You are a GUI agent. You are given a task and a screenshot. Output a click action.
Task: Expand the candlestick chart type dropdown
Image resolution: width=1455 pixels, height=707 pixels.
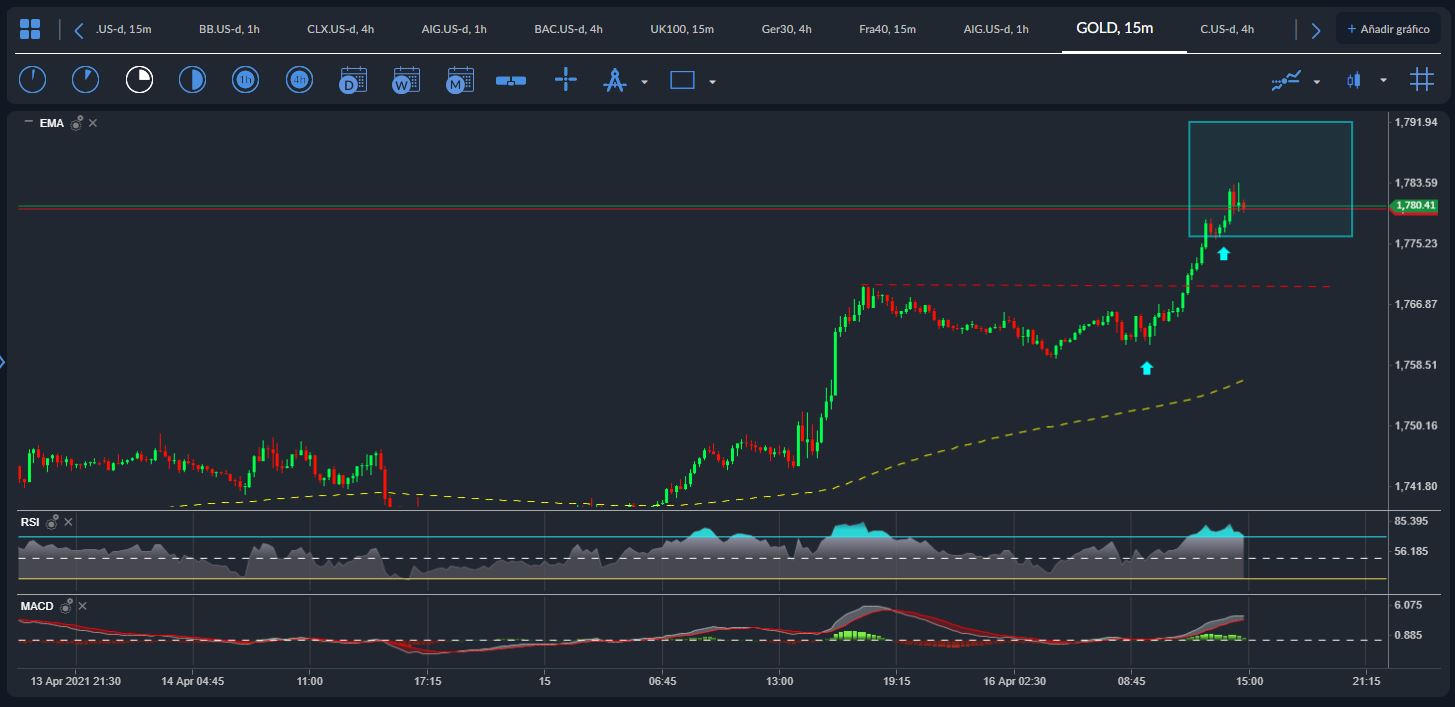tap(1383, 81)
